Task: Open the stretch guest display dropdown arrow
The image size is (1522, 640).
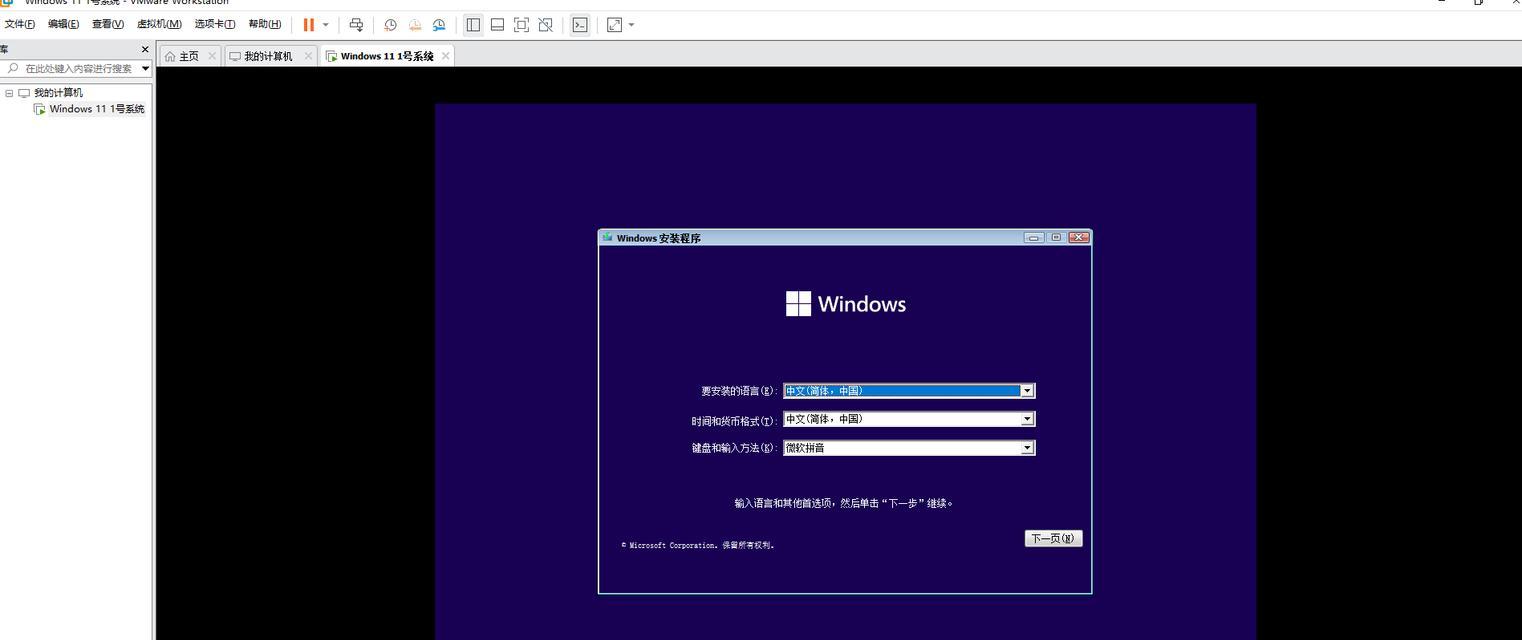Action: 631,25
